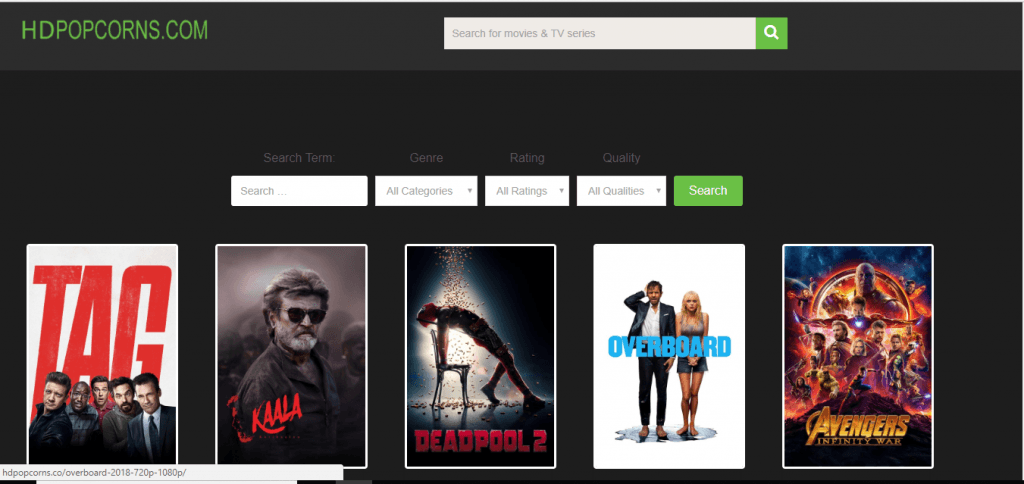Open the Deadpool 2 poster

tap(480, 356)
